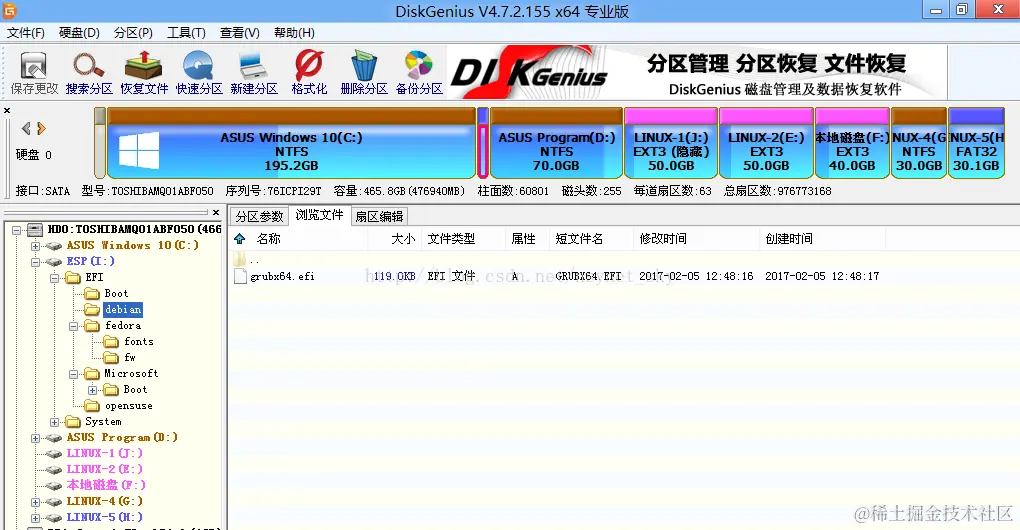Open the 分区(P) menu
The width and height of the screenshot is (1020, 530).
133,33
